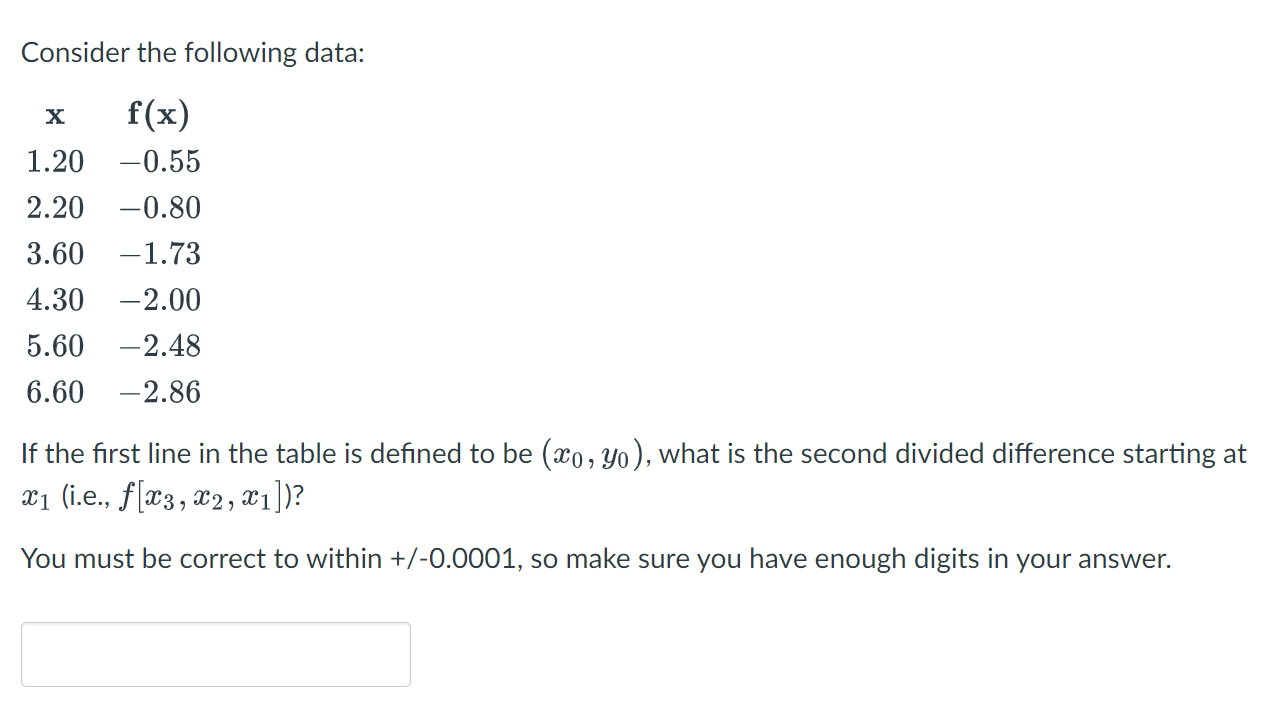Click the value -2.00 in the table

point(160,300)
